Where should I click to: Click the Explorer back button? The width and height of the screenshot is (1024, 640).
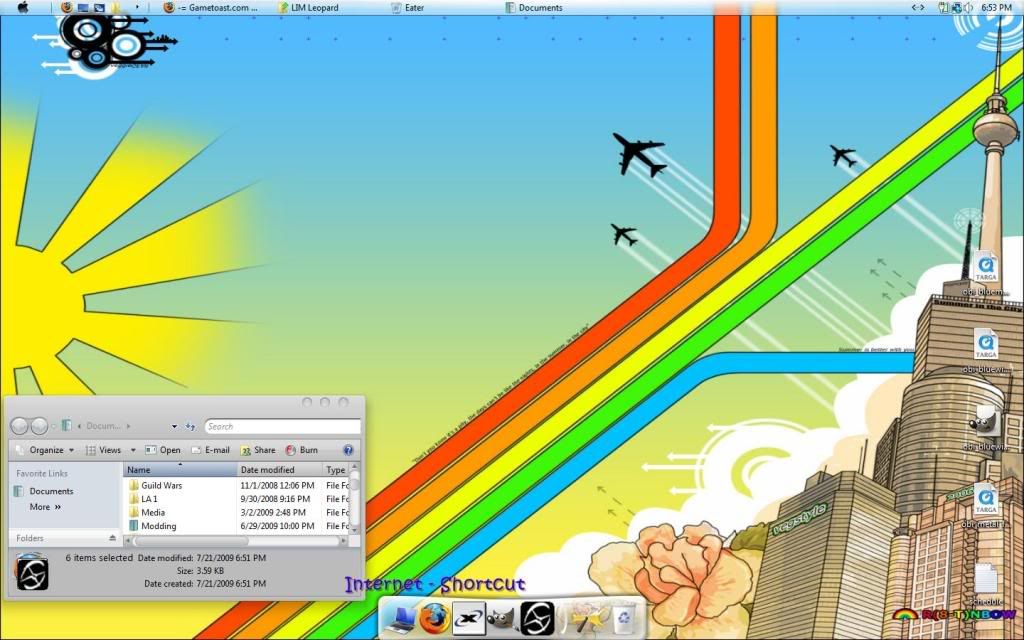20,426
